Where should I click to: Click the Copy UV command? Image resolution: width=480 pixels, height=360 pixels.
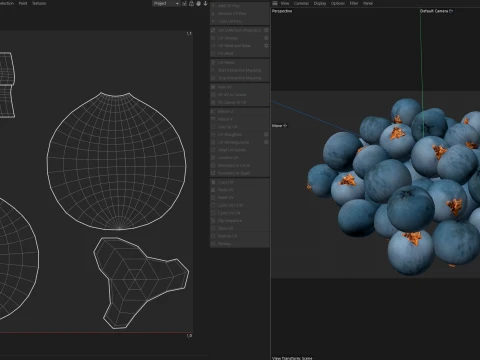pos(240,182)
